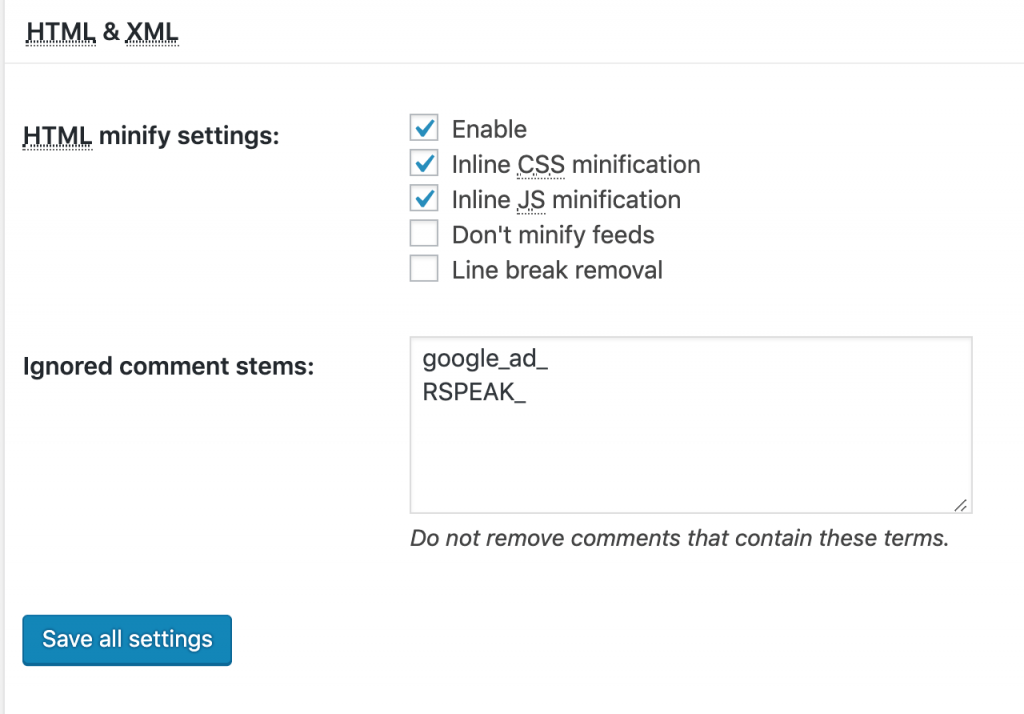Click the textarea resize handle corner

(x=961, y=505)
